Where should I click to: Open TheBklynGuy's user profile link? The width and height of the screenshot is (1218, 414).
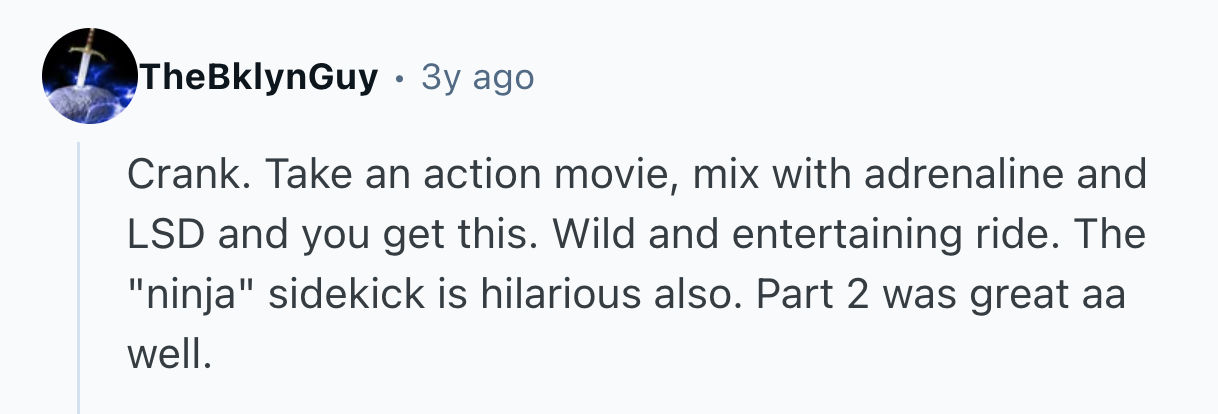[259, 76]
